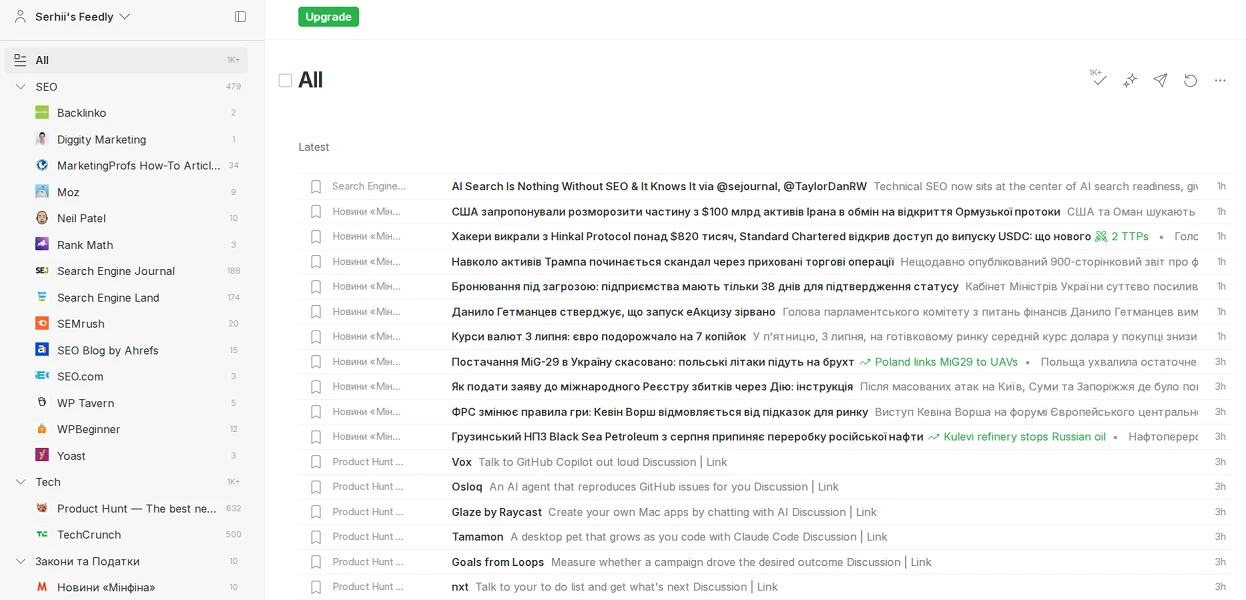
Task: Open the Yoast feed icon
Action: [x=42, y=455]
